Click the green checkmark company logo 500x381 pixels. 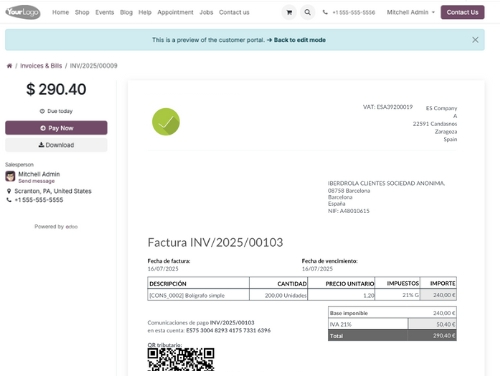pos(166,122)
